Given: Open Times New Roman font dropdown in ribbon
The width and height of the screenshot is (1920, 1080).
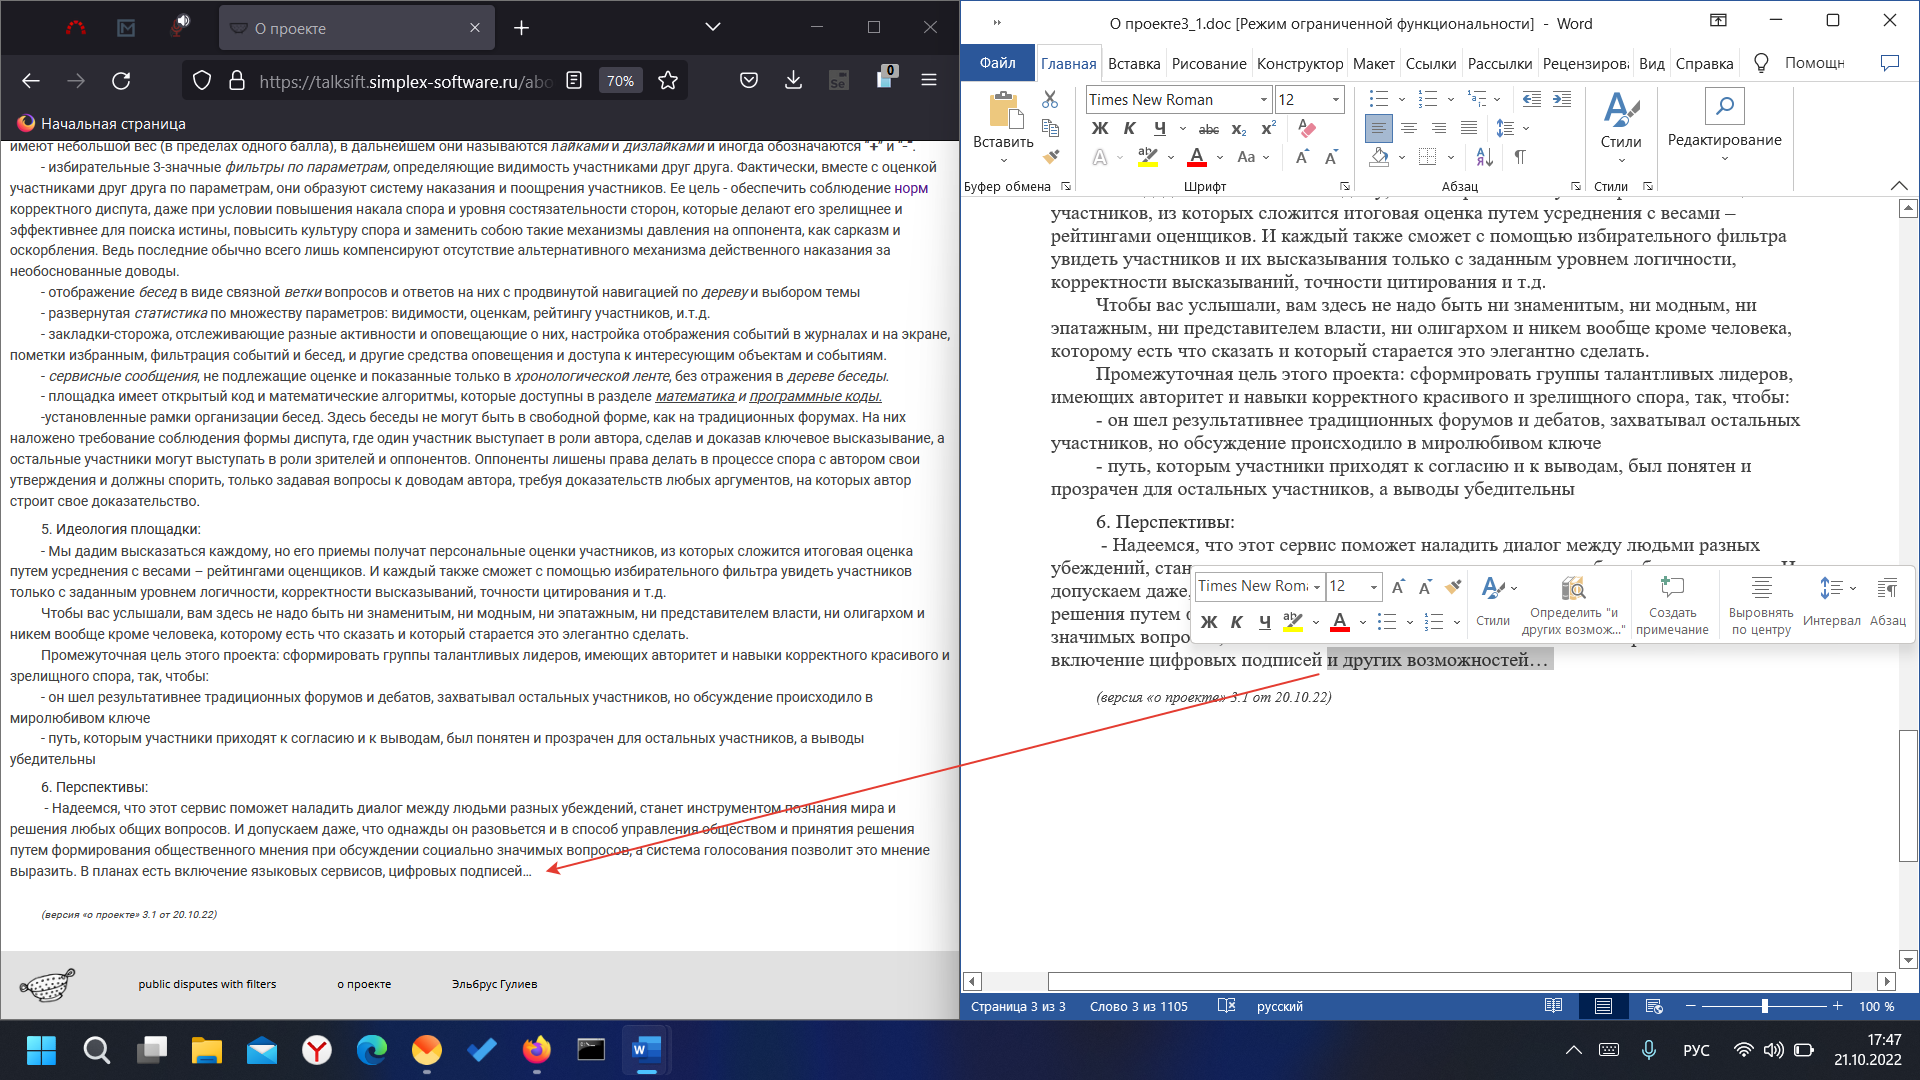Looking at the screenshot, I should point(1263,100).
